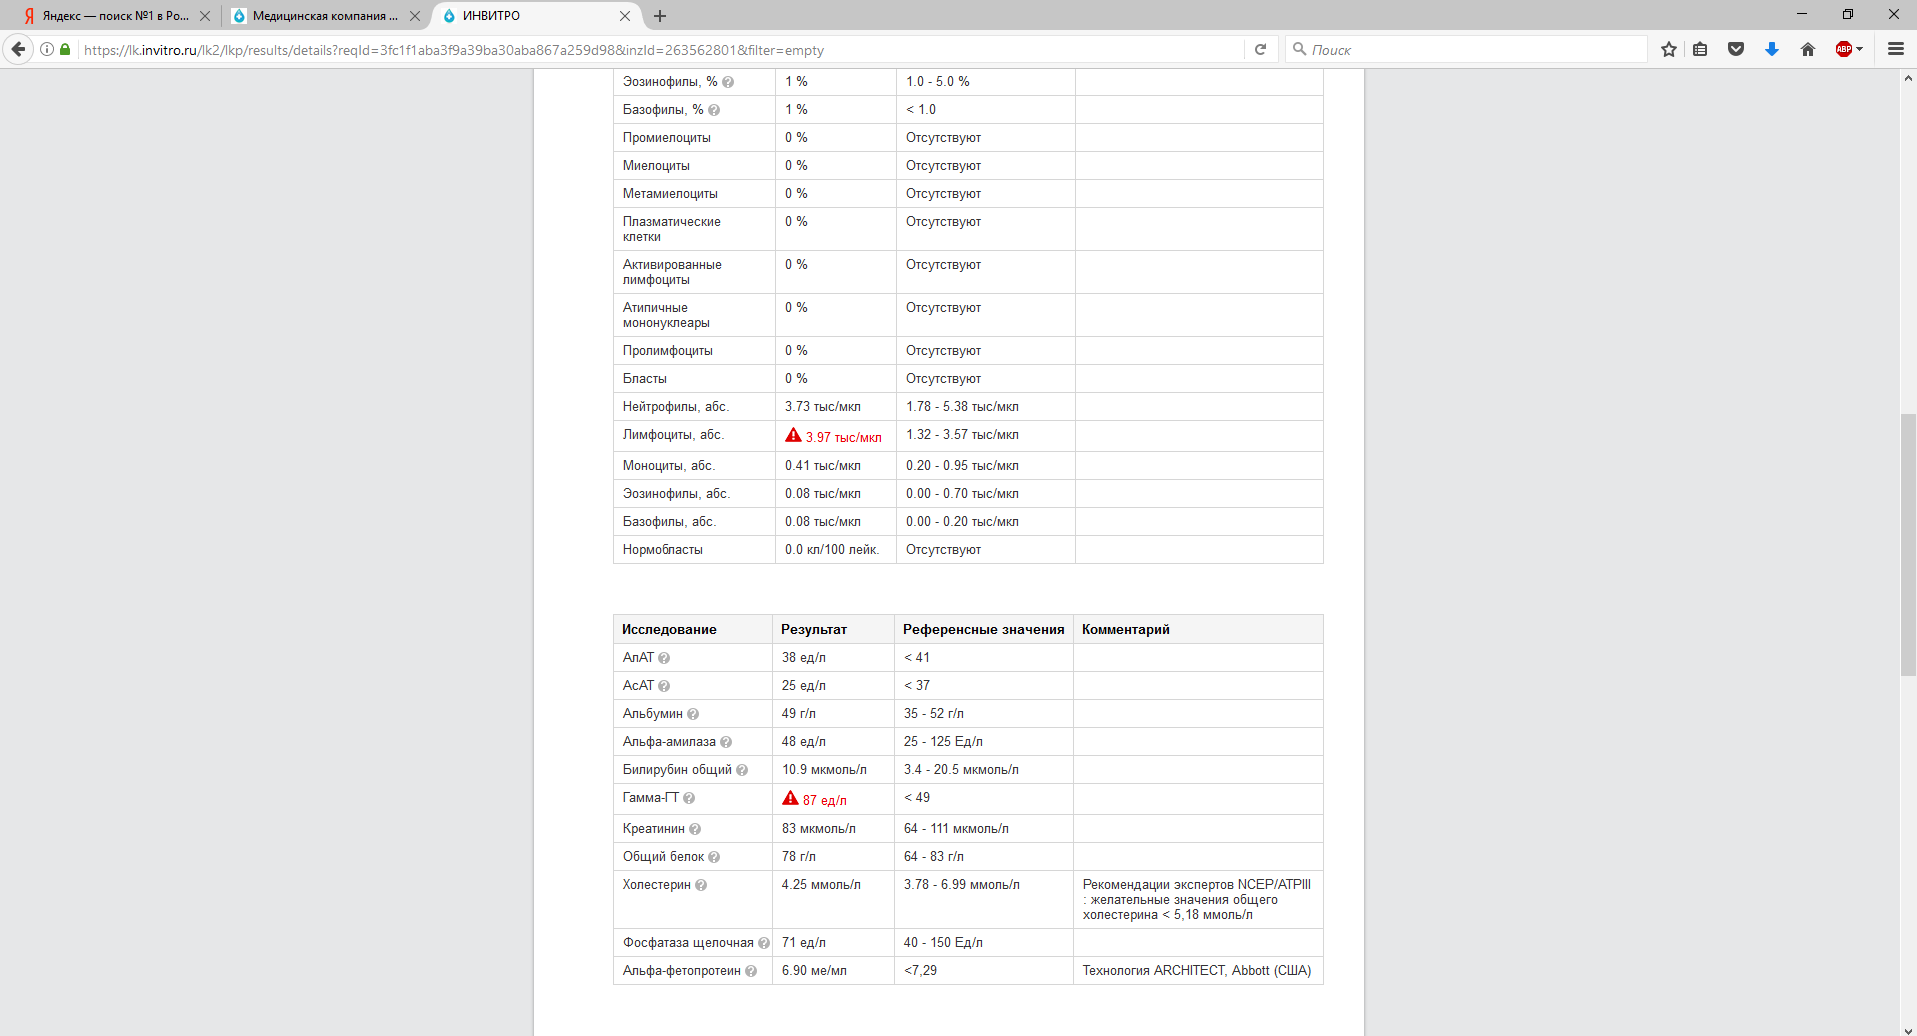Viewport: 1917px width, 1036px height.
Task: Click help icon next to Альфа-фетопротеин
Action: (751, 971)
